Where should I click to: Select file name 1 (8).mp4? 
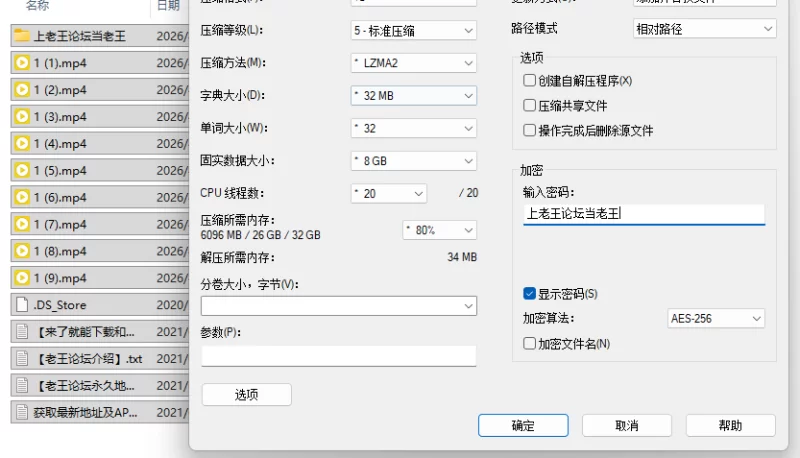click(x=60, y=251)
